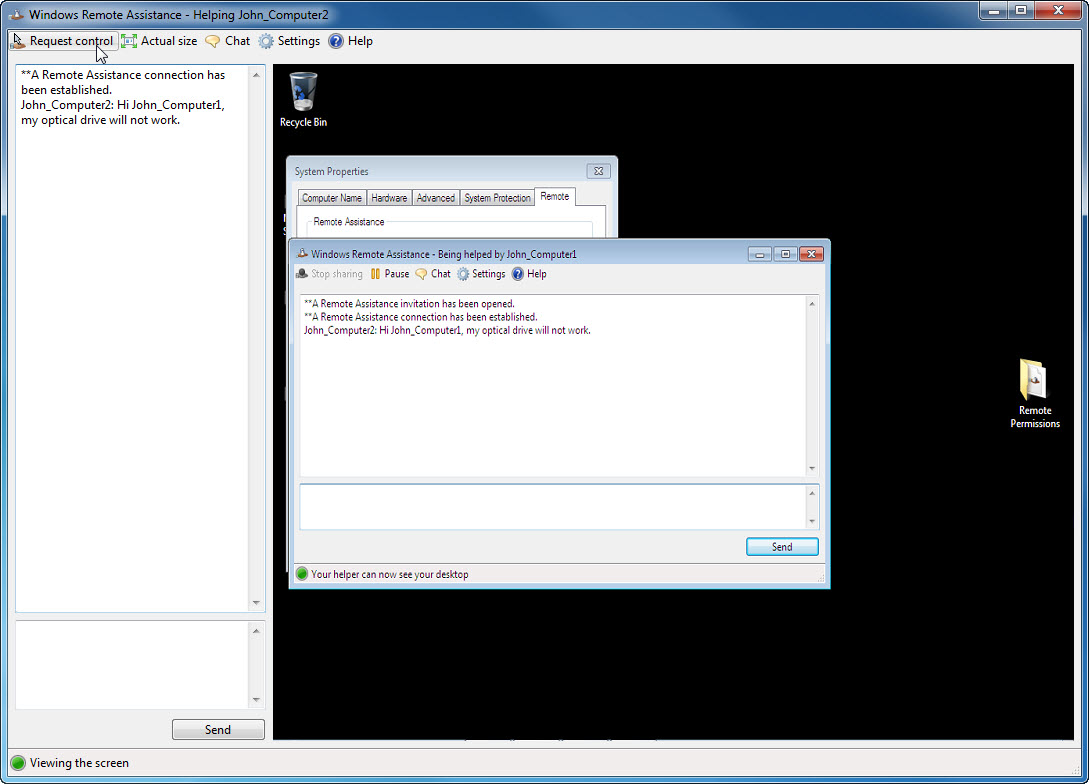The width and height of the screenshot is (1089, 784).
Task: Switch to the Hardware tab
Action: coord(389,198)
